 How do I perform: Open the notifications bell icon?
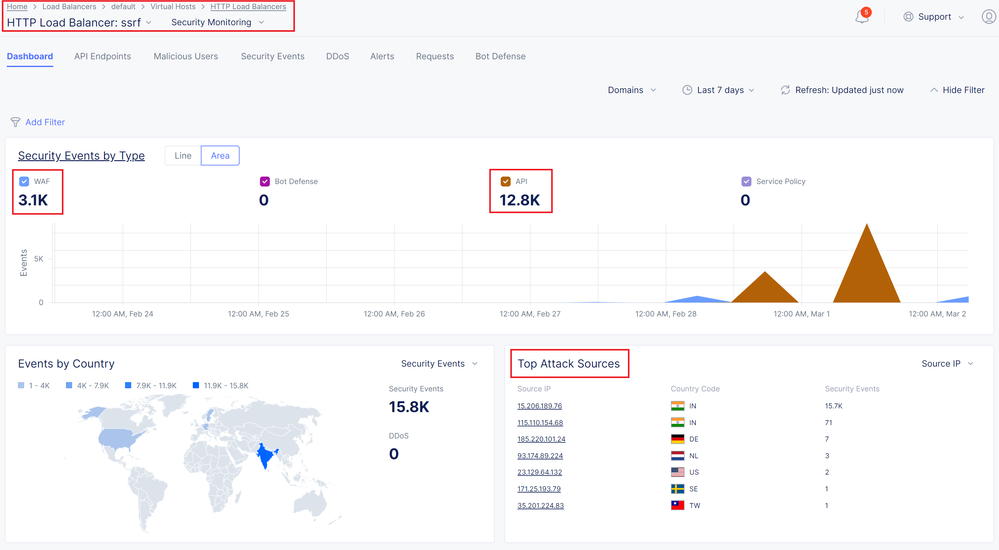pyautogui.click(x=861, y=17)
